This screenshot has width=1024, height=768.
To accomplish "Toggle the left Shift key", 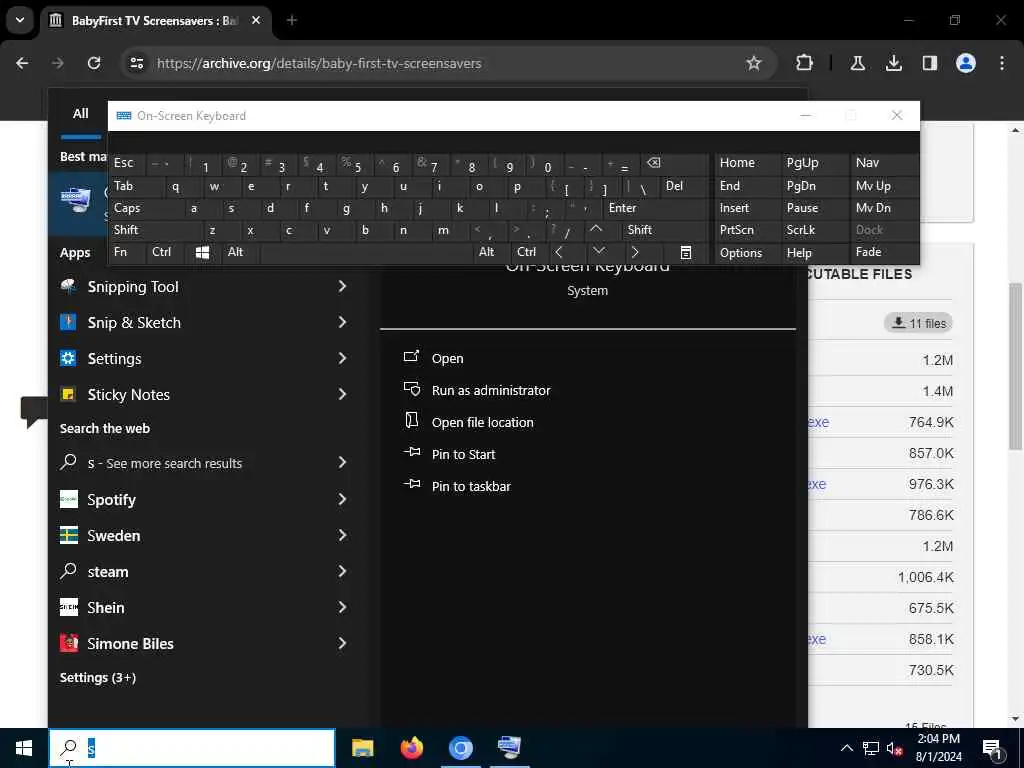I will [155, 230].
